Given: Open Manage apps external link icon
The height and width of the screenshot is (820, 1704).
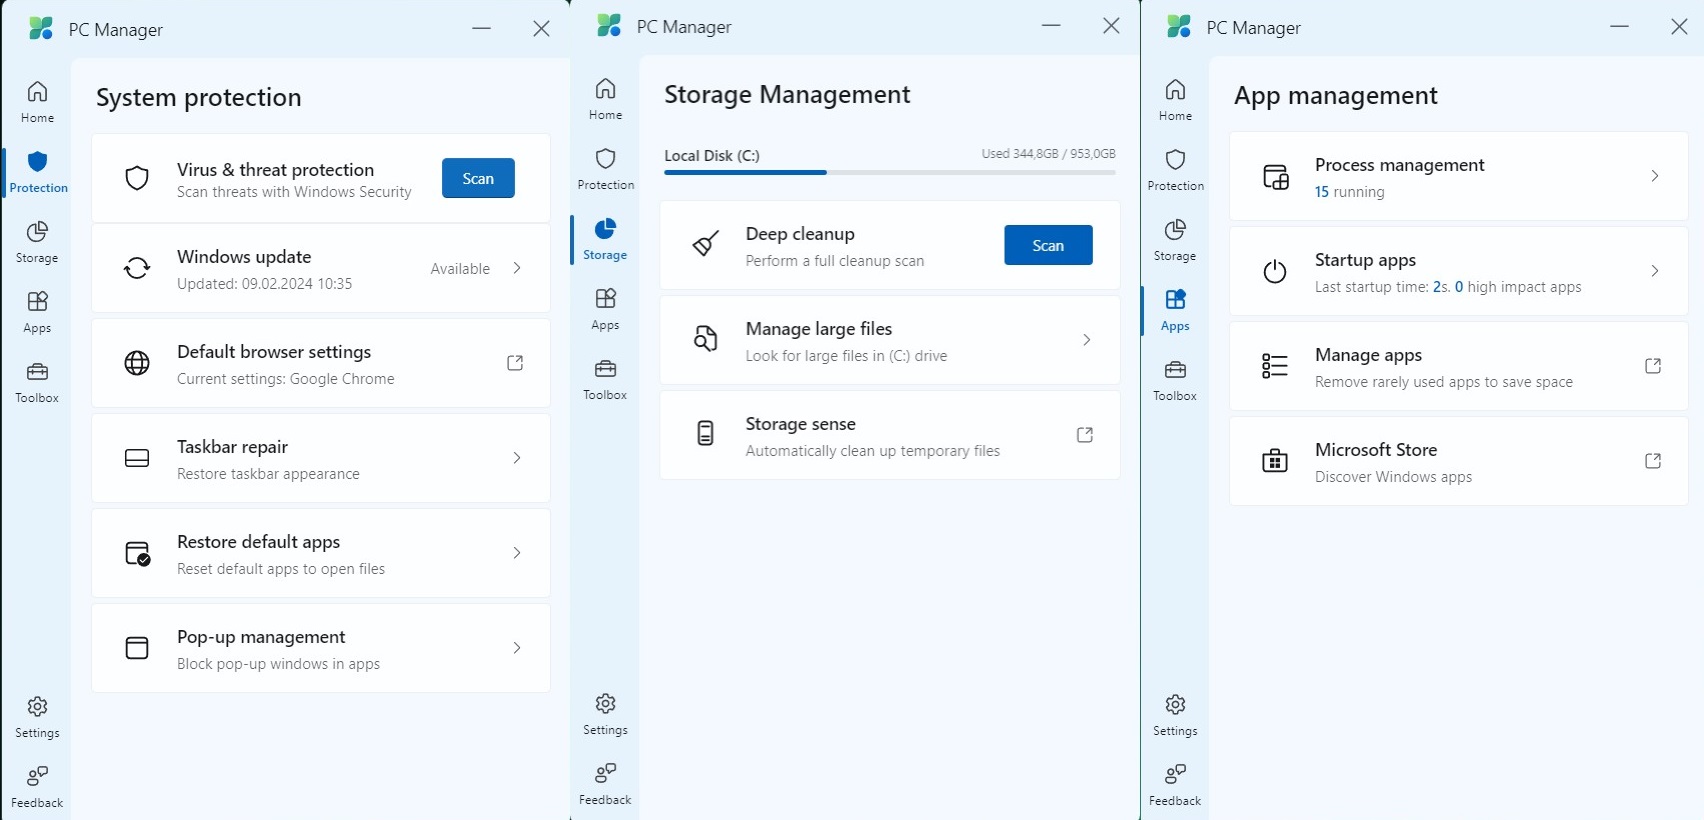Looking at the screenshot, I should (1653, 366).
